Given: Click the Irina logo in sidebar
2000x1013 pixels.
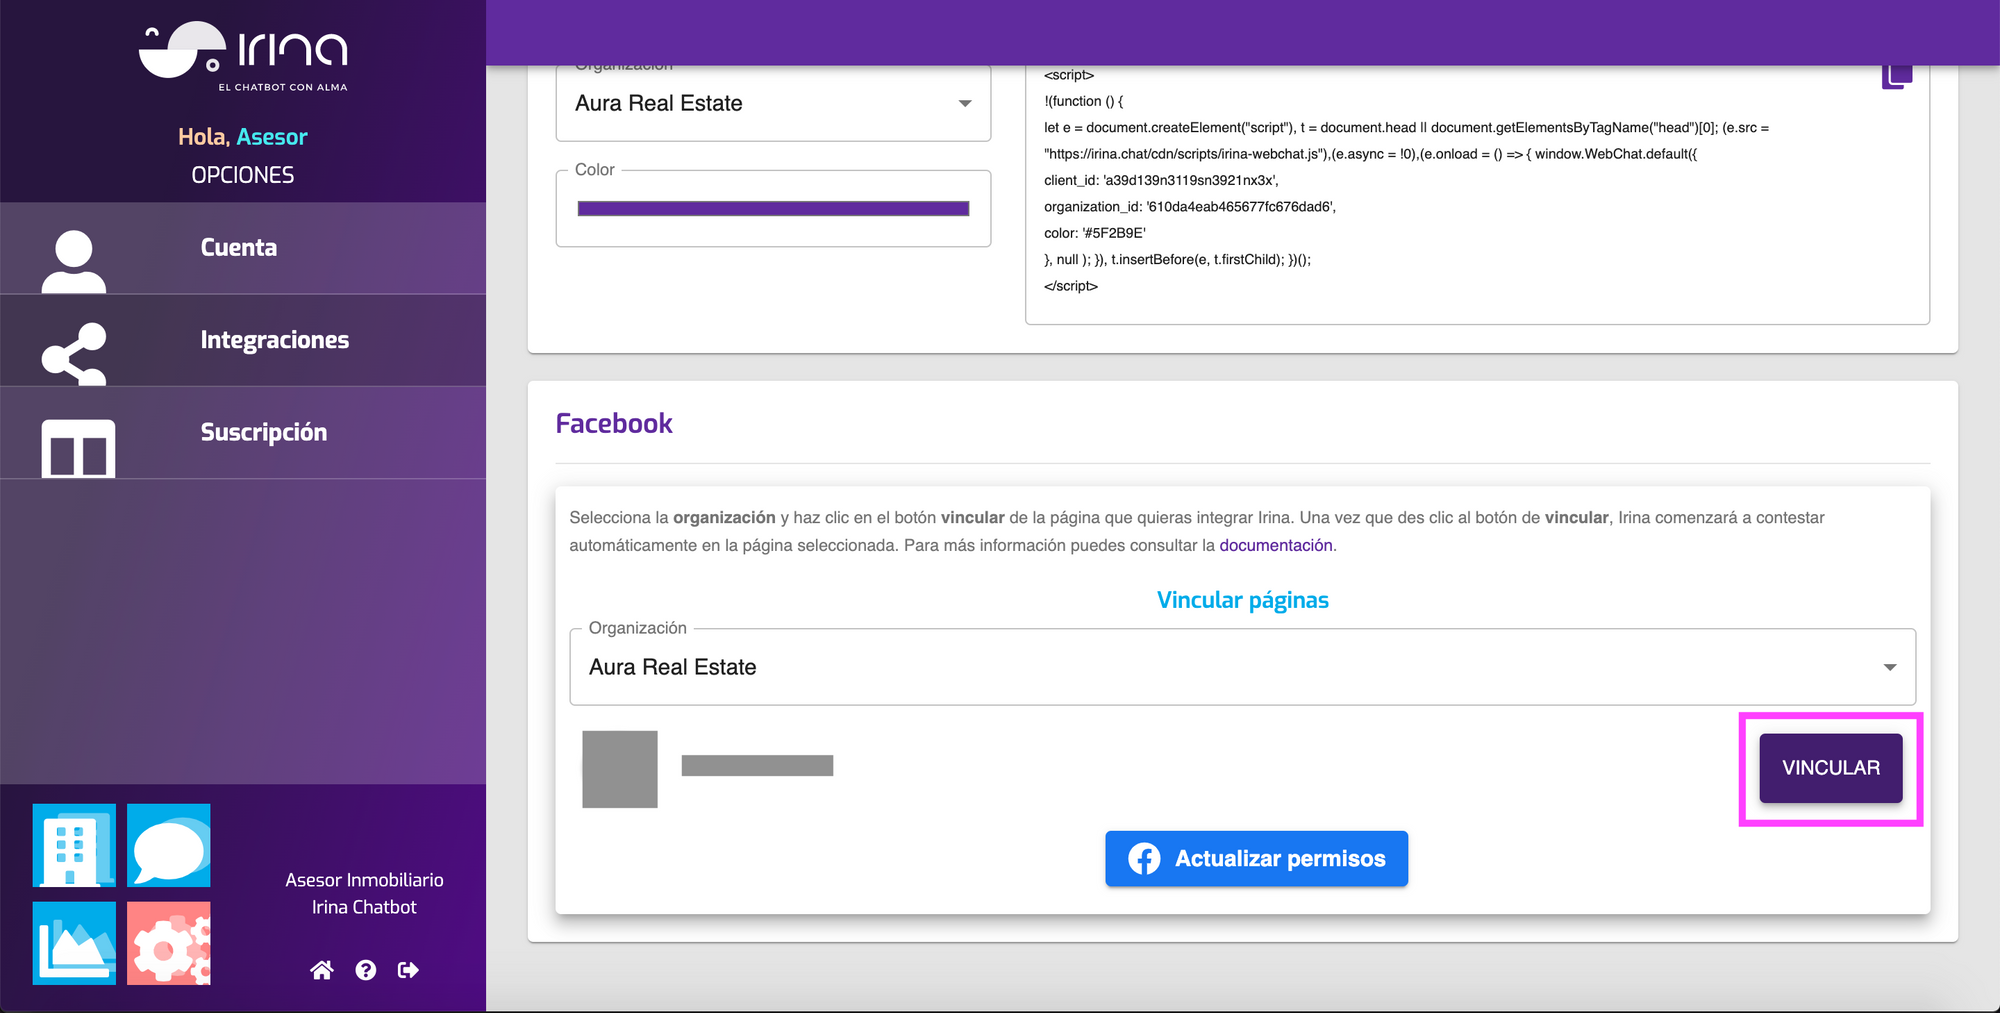Looking at the screenshot, I should pyautogui.click(x=243, y=57).
